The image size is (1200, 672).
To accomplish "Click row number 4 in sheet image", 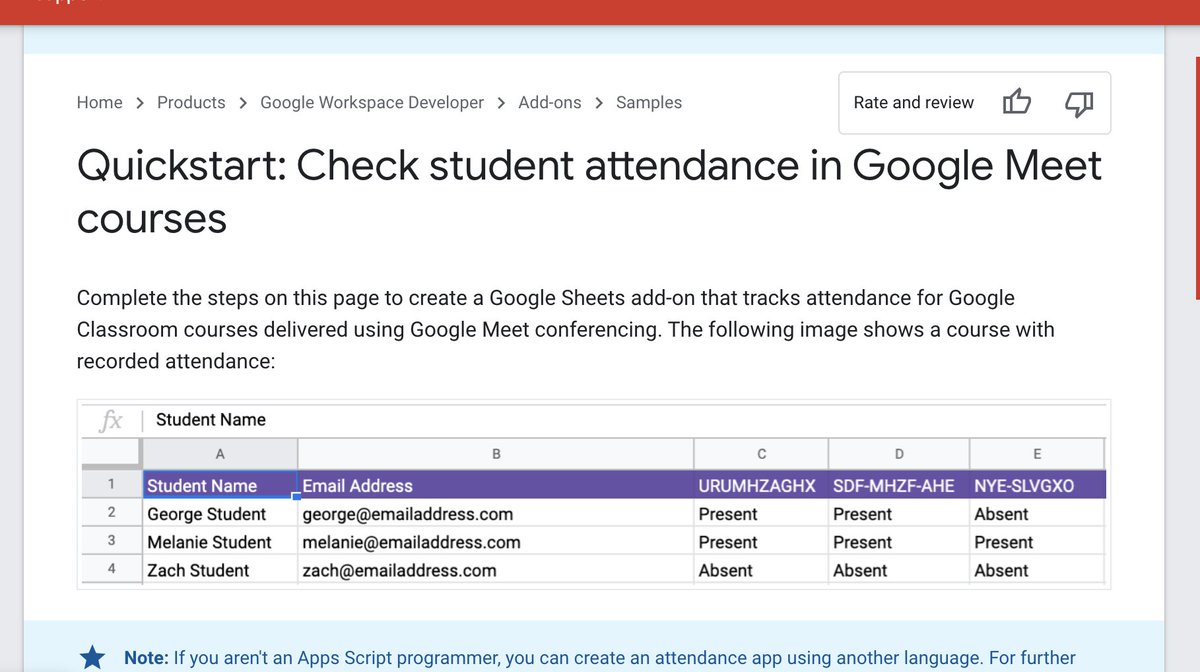I will click(x=111, y=569).
